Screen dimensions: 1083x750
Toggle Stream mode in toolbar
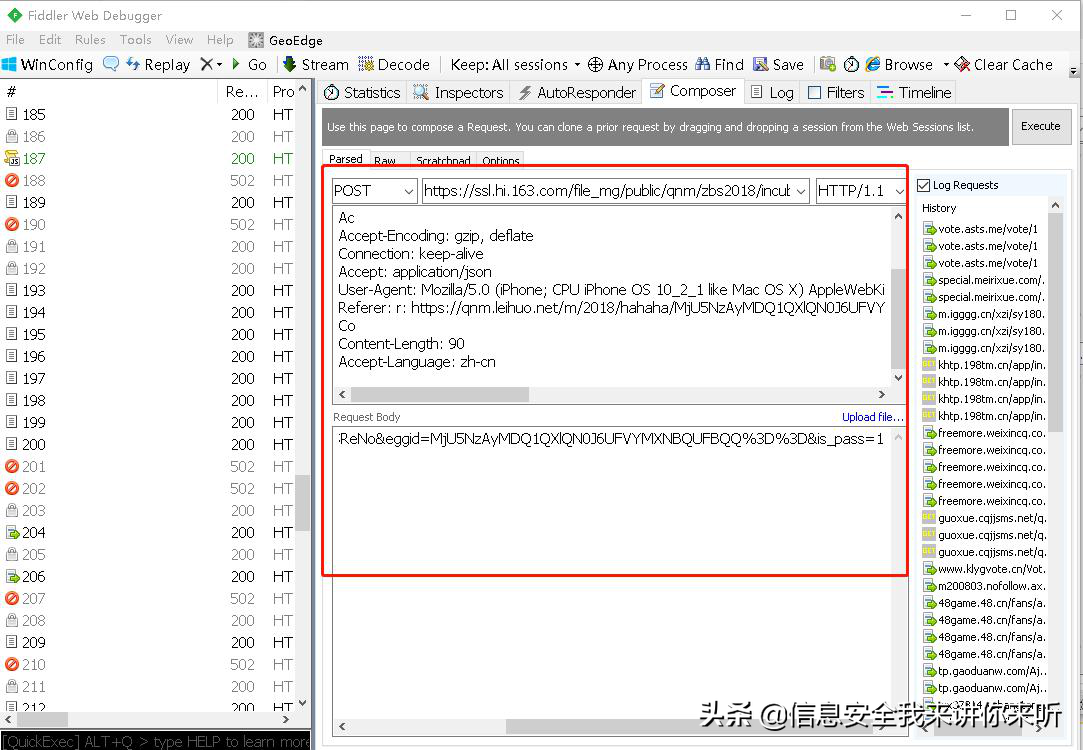click(x=316, y=65)
